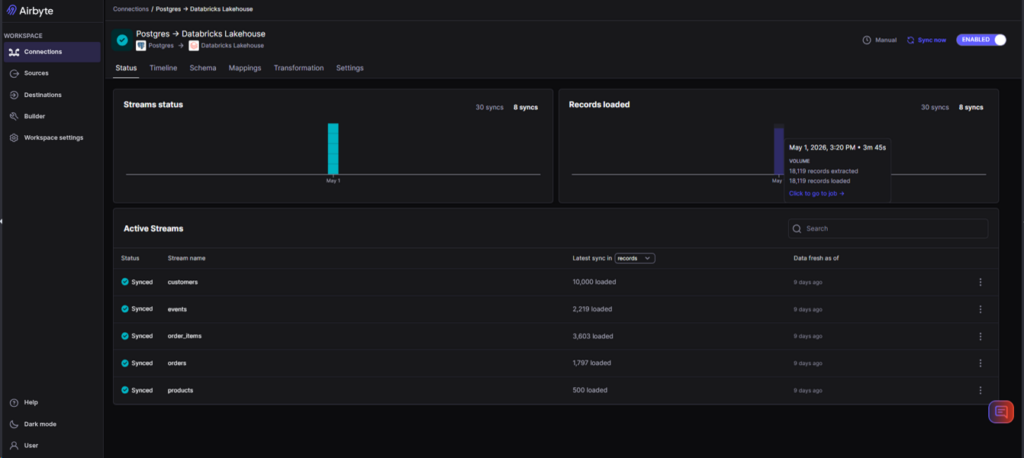Click the customers stream name
The height and width of the screenshot is (458, 1024).
coord(182,282)
